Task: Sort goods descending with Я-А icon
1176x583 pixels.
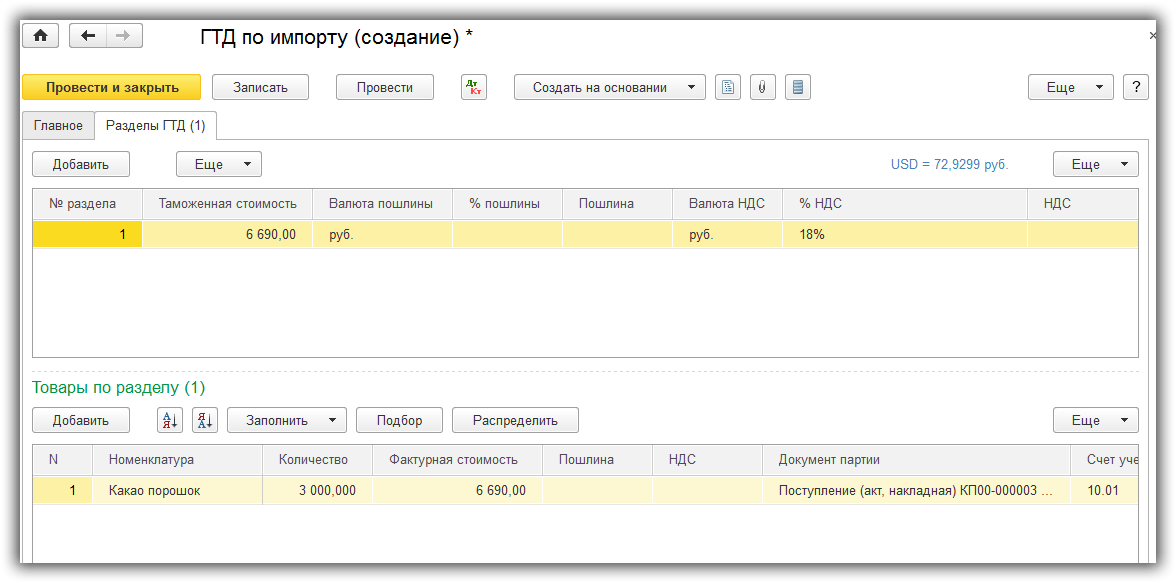Action: pyautogui.click(x=204, y=421)
